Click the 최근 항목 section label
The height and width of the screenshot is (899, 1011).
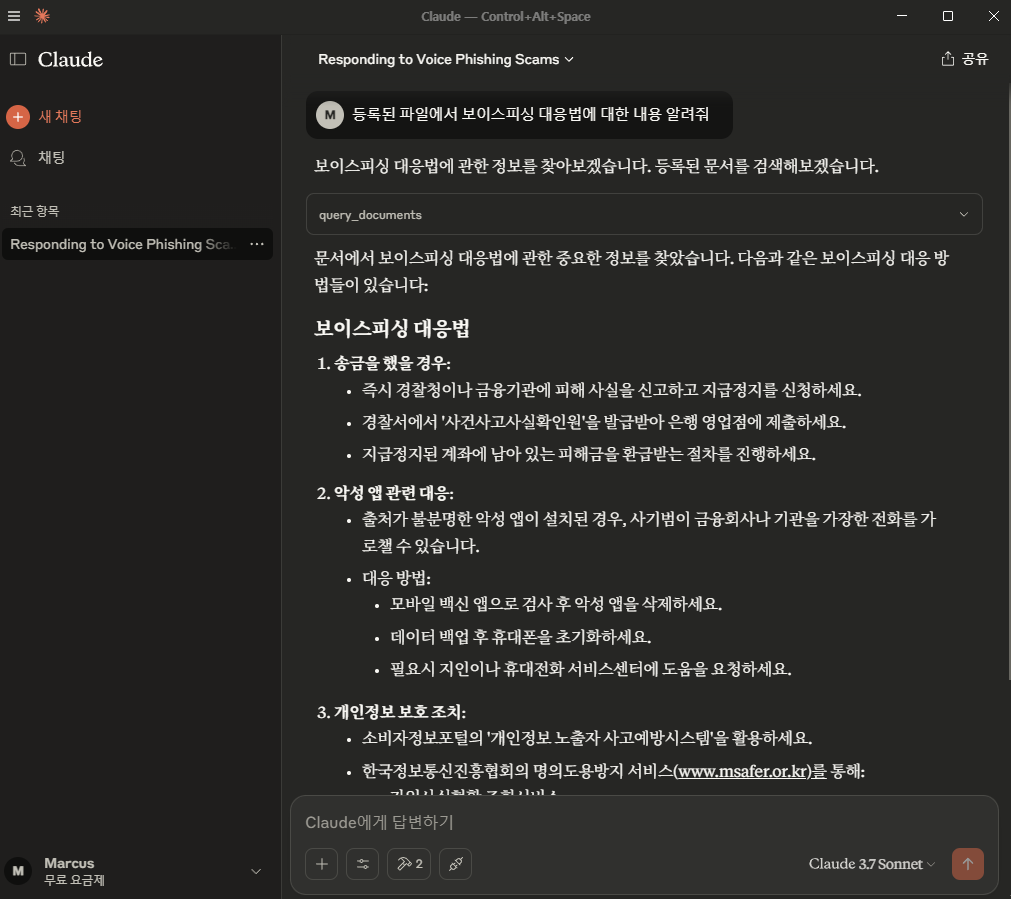34,211
